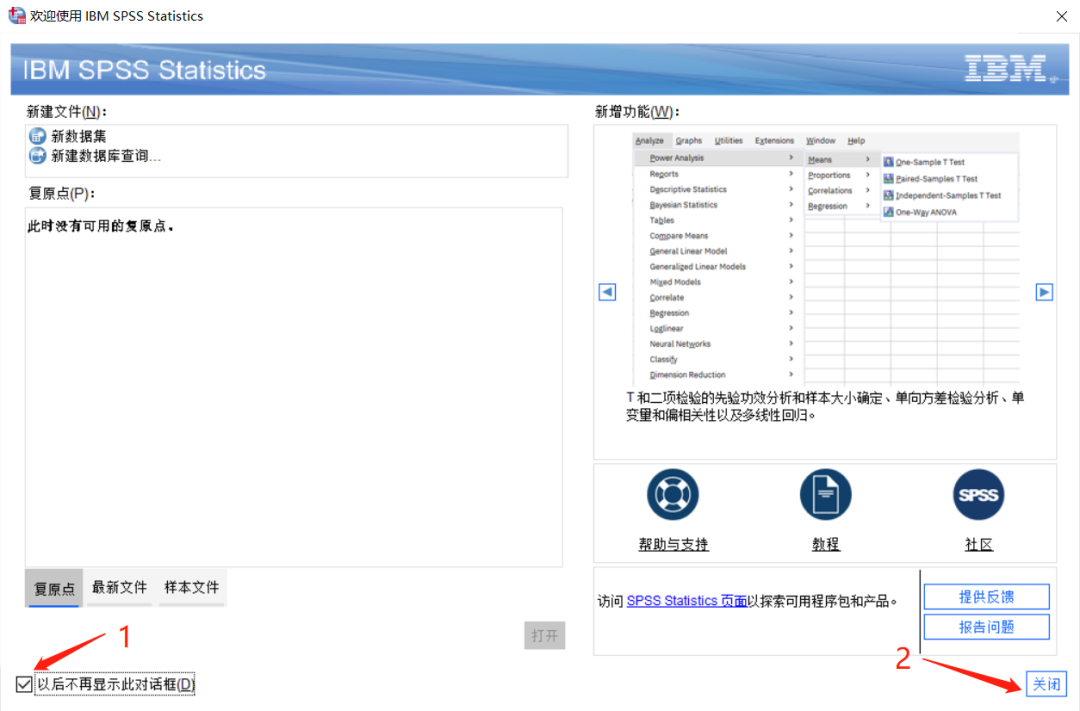The height and width of the screenshot is (711, 1080).
Task: Click the 教程 text link
Action: point(826,544)
